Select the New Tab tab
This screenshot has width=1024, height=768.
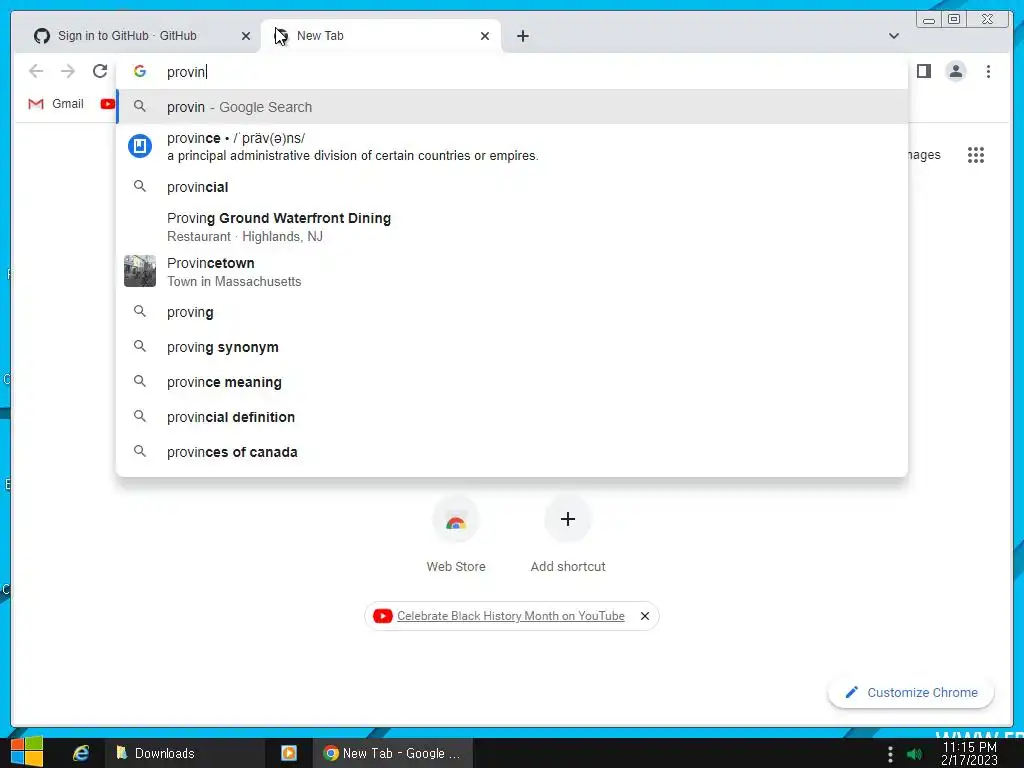(x=382, y=36)
